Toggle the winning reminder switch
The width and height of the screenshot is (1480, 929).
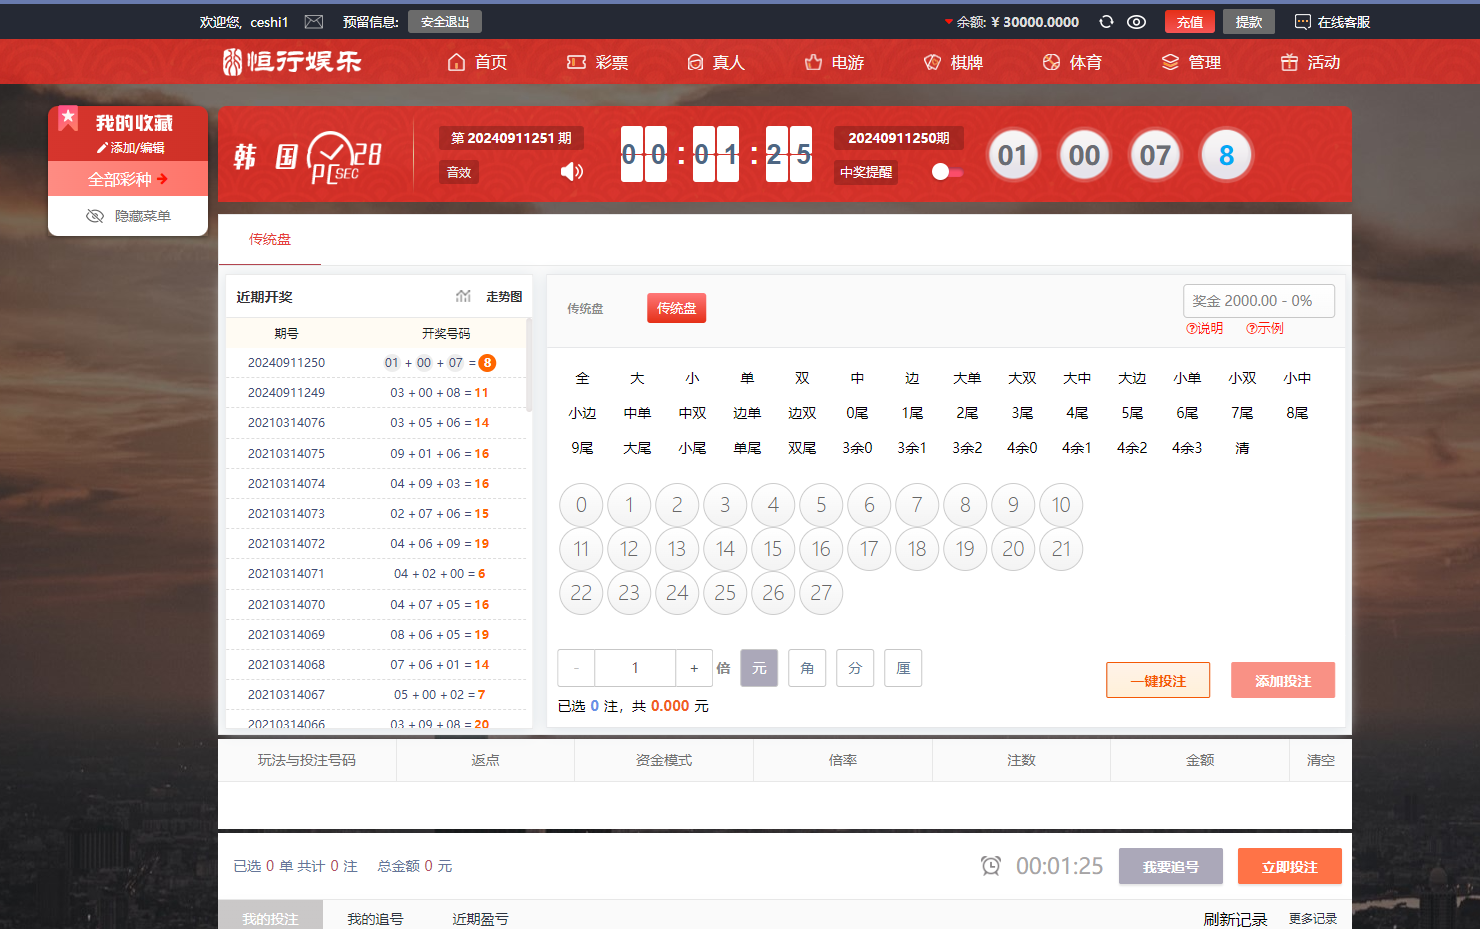[x=946, y=172]
